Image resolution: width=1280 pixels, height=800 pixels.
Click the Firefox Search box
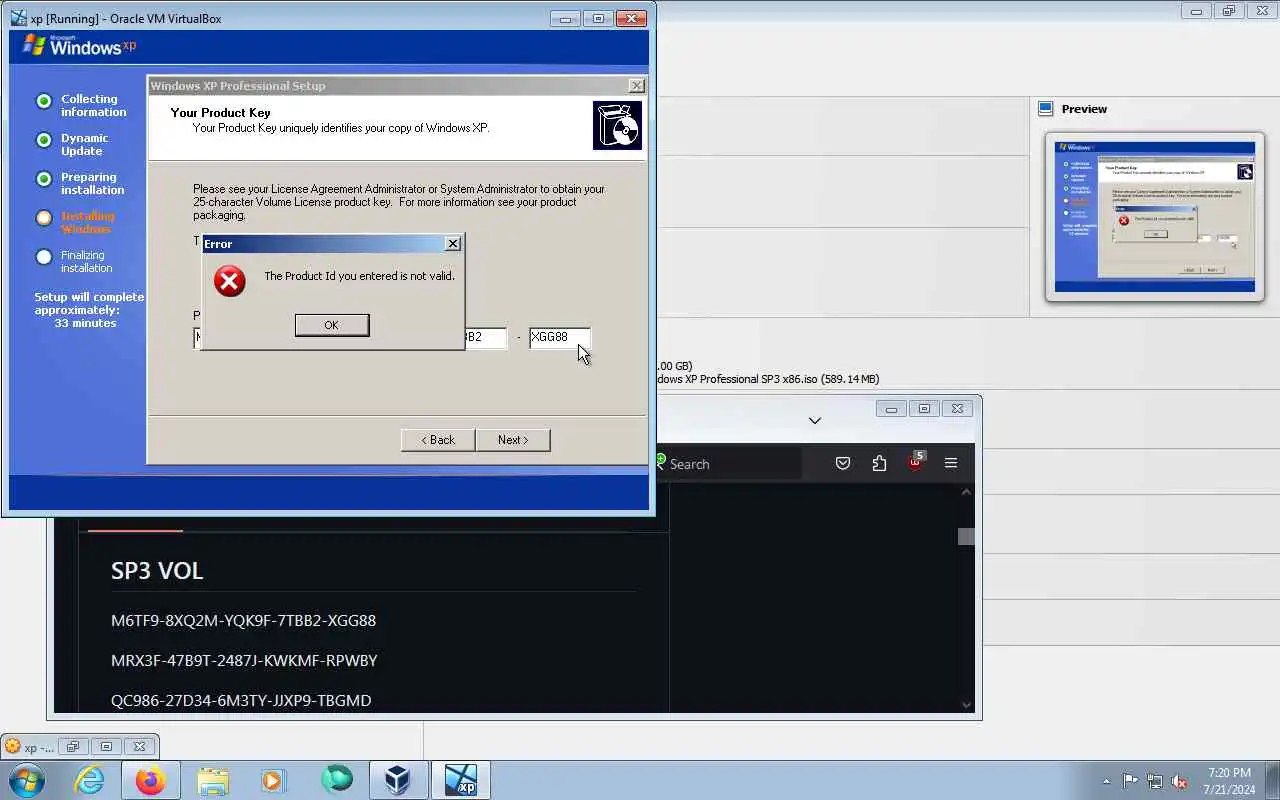727,464
